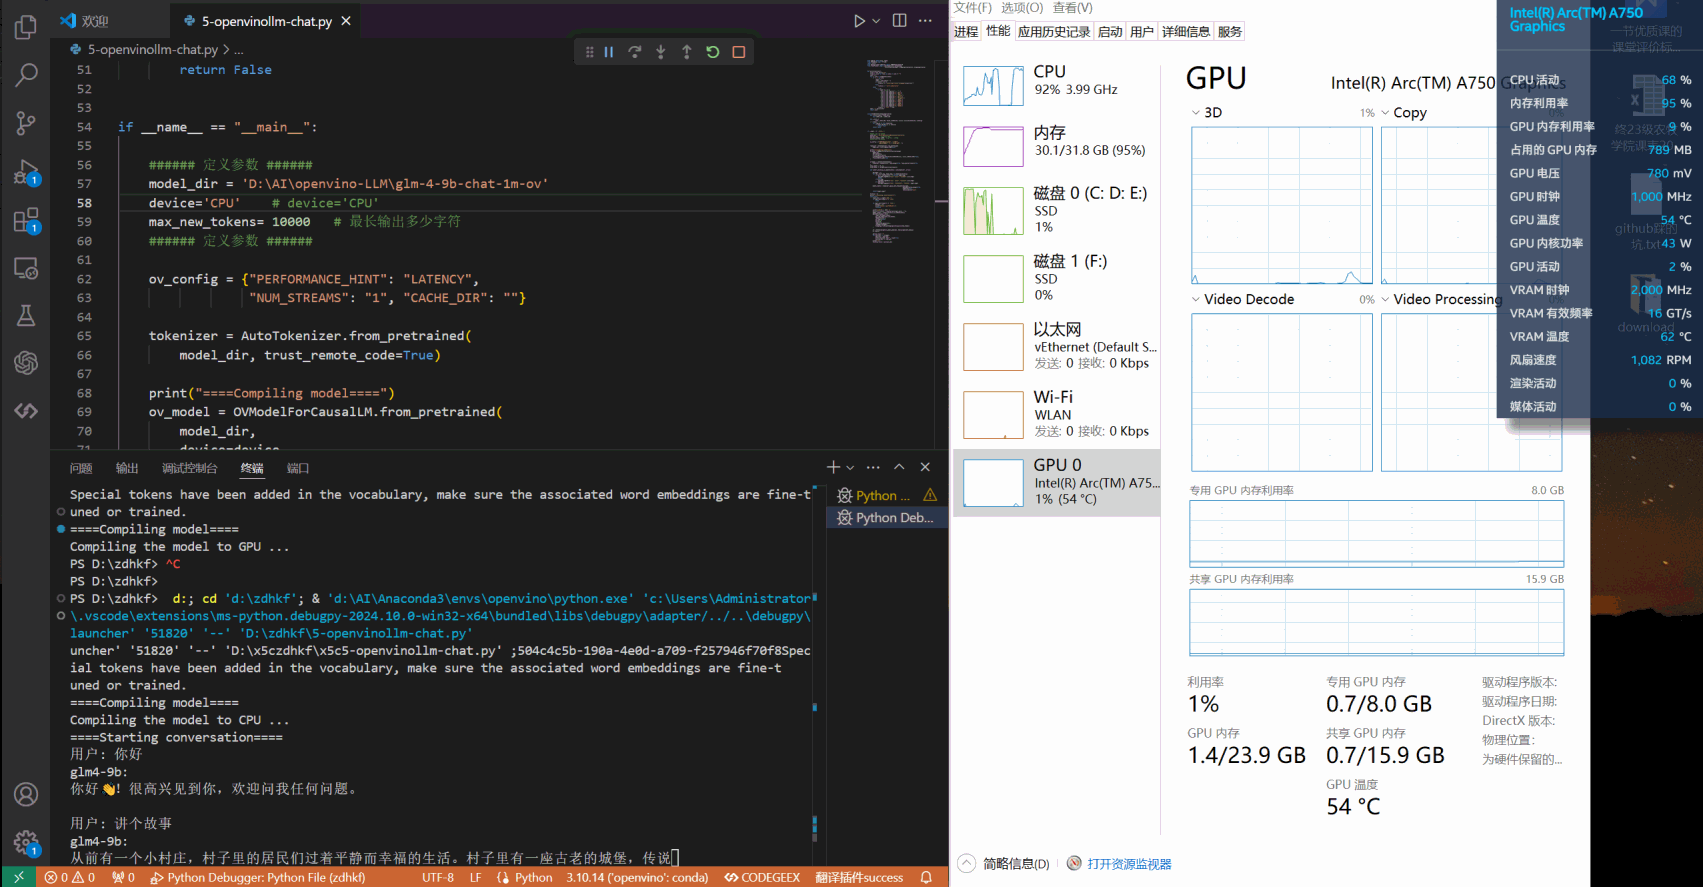Open the ChatGPT extension icon

26,363
